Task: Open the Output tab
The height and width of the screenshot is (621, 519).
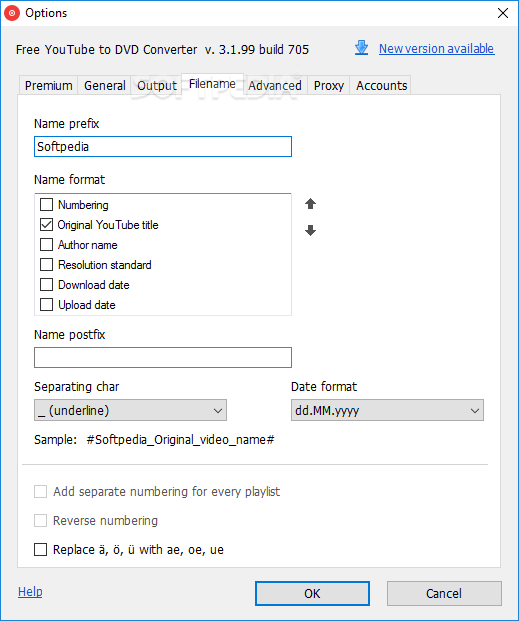Action: tap(157, 86)
